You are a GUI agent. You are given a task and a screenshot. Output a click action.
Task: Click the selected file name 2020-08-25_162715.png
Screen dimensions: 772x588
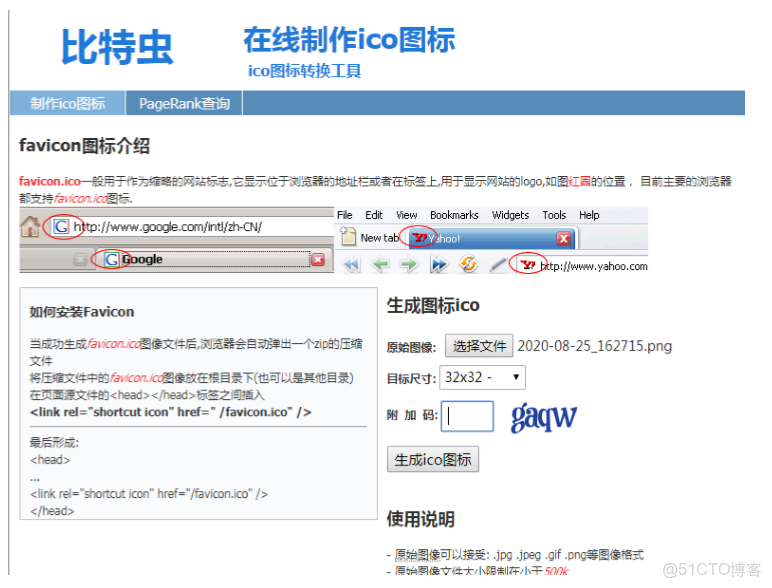[x=594, y=346]
